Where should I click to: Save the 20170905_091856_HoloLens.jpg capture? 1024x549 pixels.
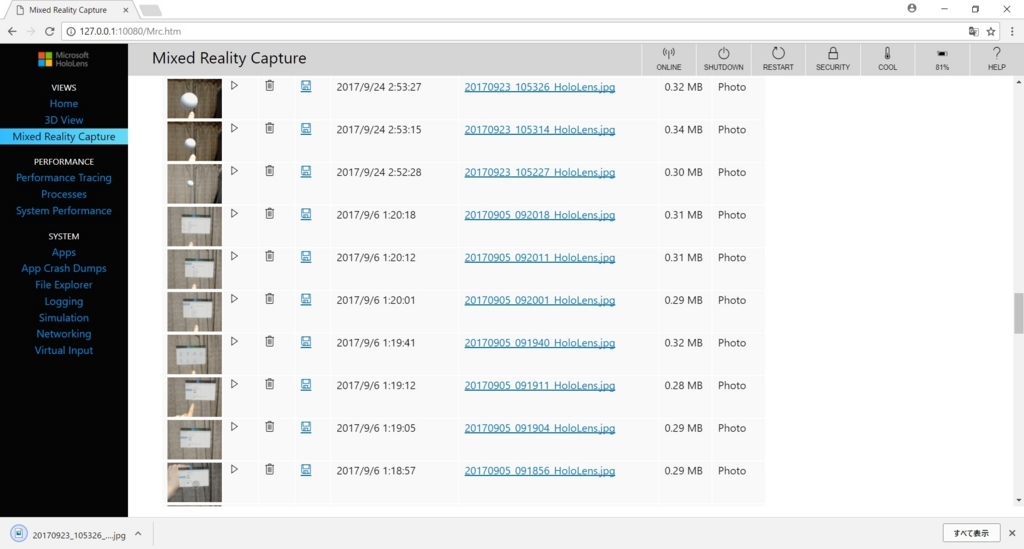tap(306, 469)
